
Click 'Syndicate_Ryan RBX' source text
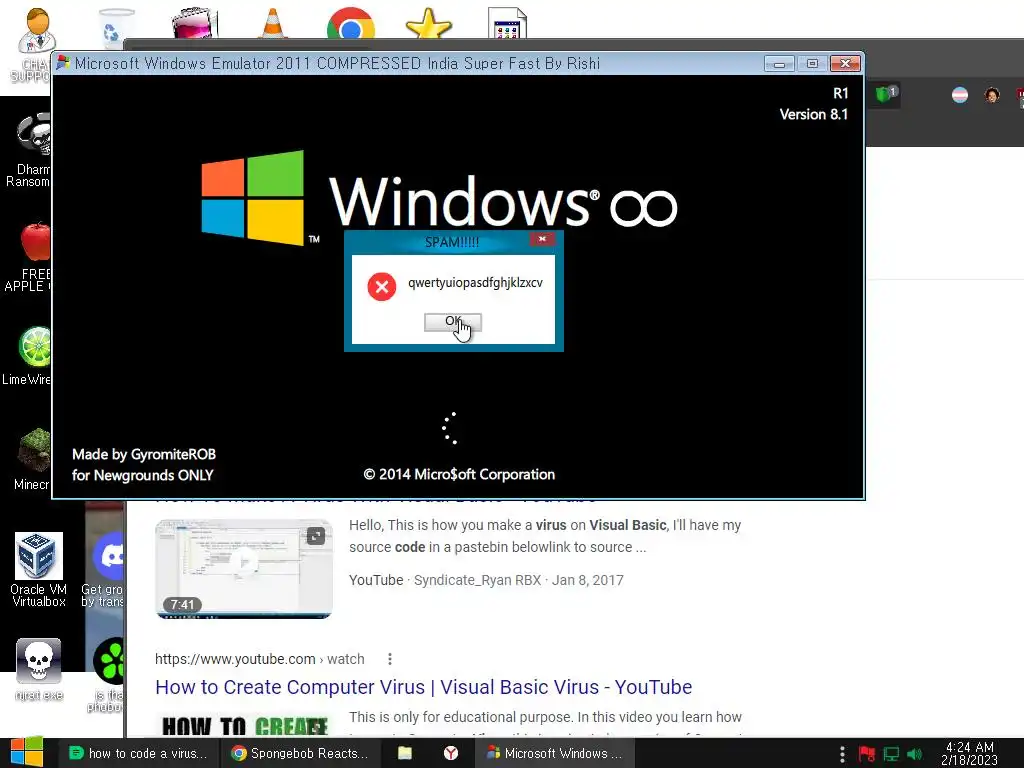[477, 580]
